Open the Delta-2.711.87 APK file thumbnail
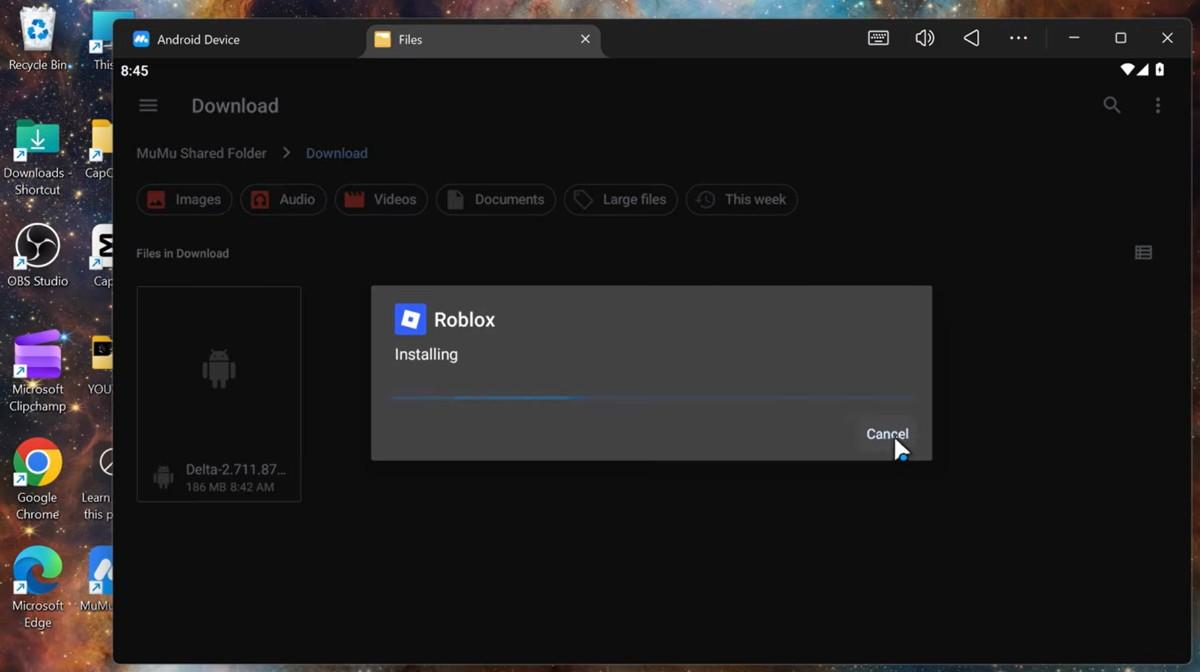 [x=219, y=369]
